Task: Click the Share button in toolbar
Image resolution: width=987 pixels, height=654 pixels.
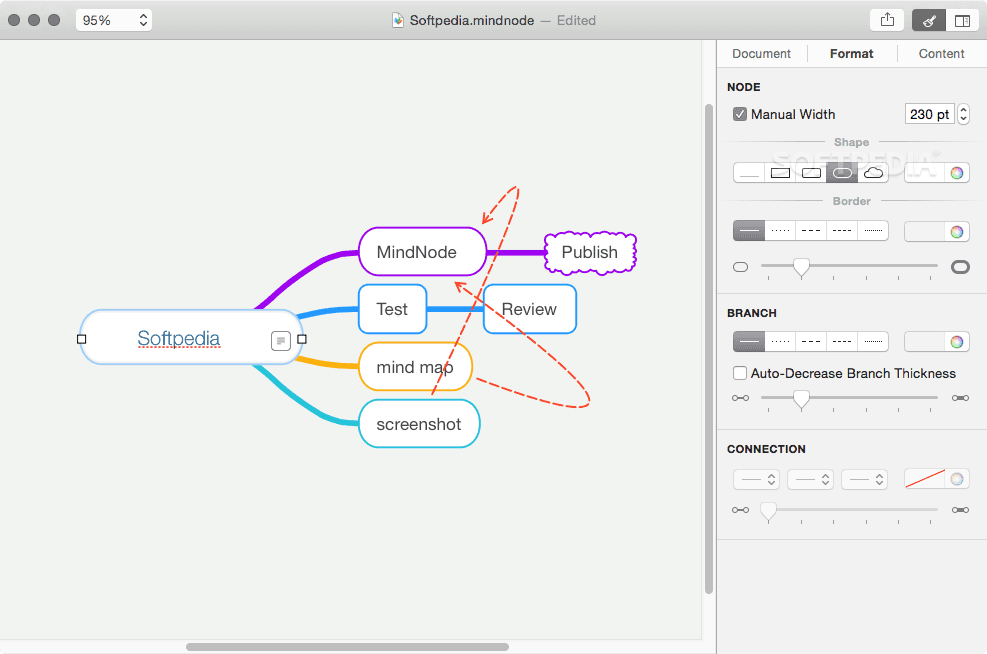Action: point(886,20)
